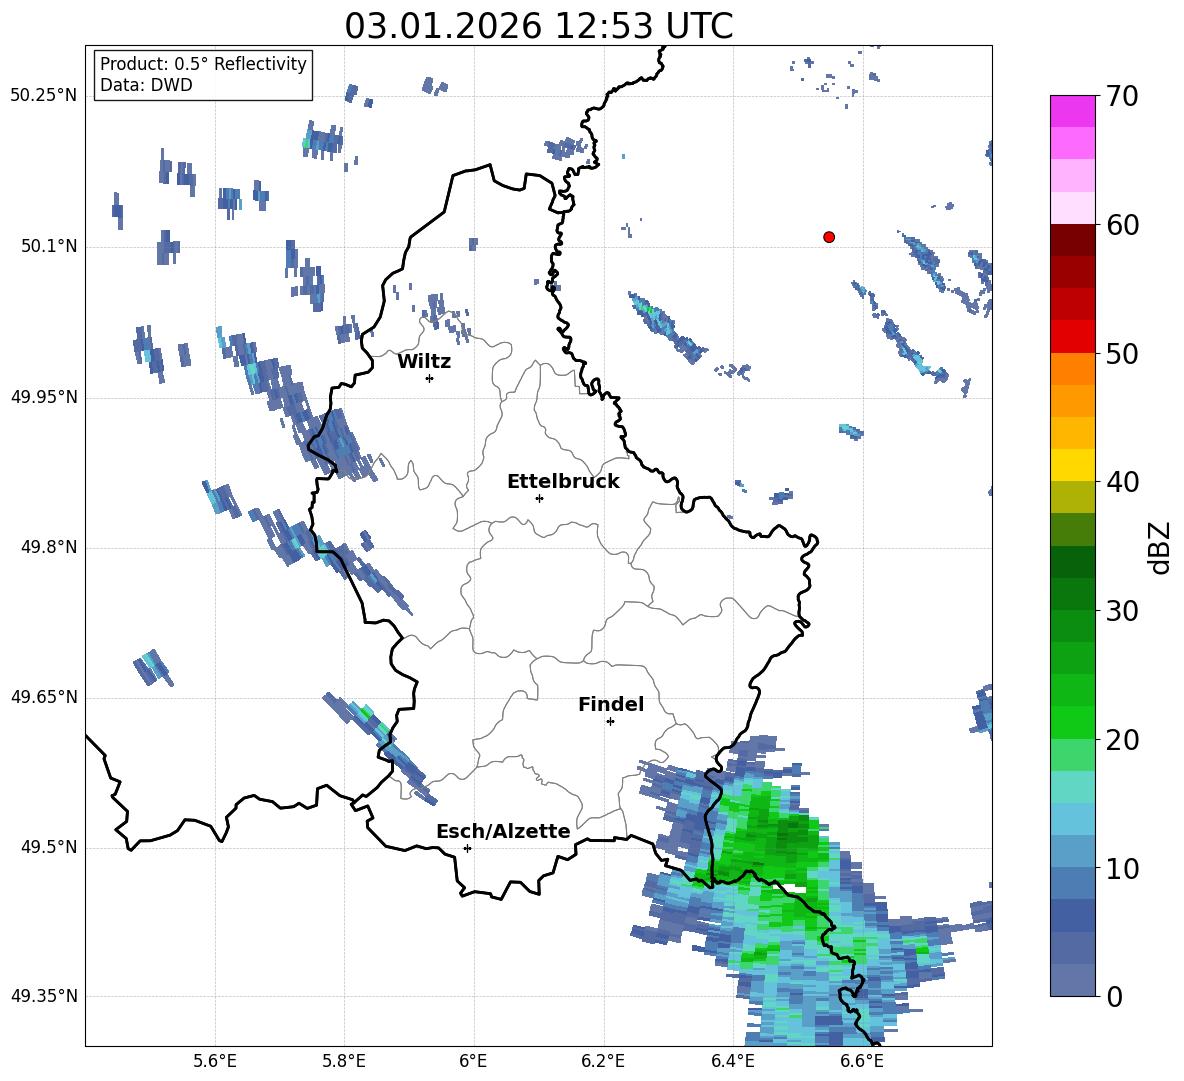Click the 6.2°E longitude axis label
Screen dimensions: 1184x1081
(x=603, y=1061)
